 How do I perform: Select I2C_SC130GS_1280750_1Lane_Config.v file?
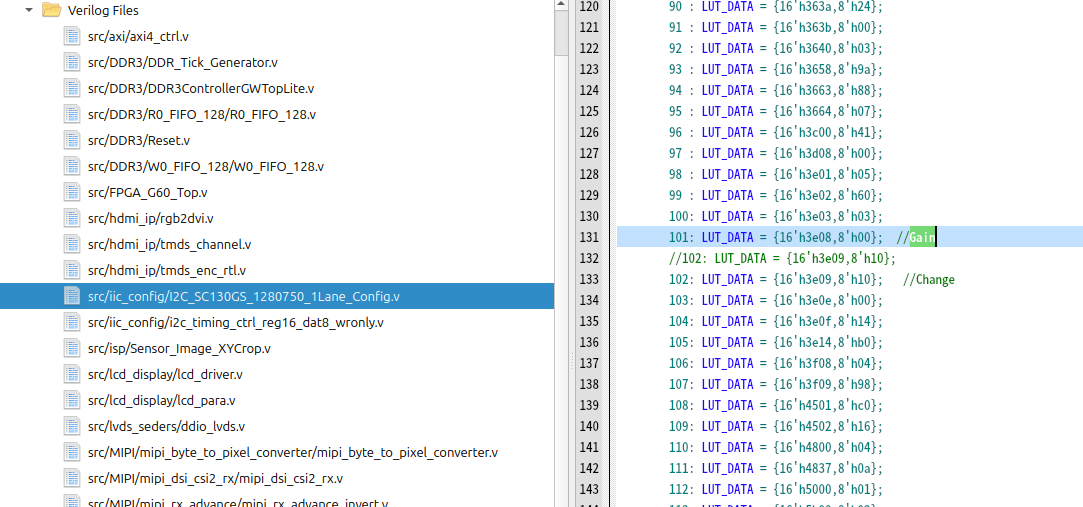click(244, 296)
